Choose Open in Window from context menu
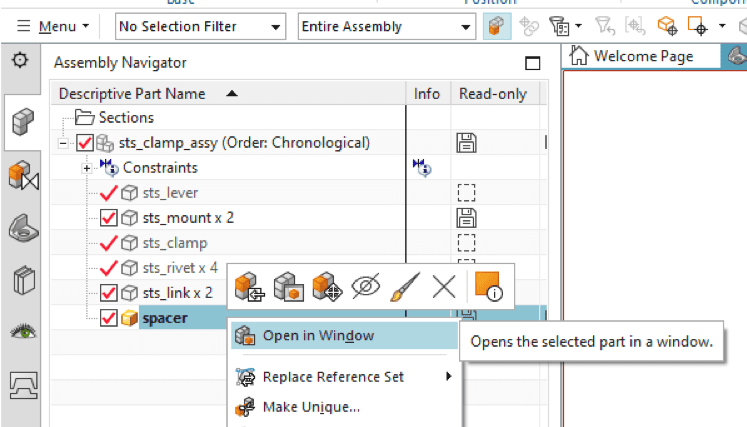 point(344,336)
